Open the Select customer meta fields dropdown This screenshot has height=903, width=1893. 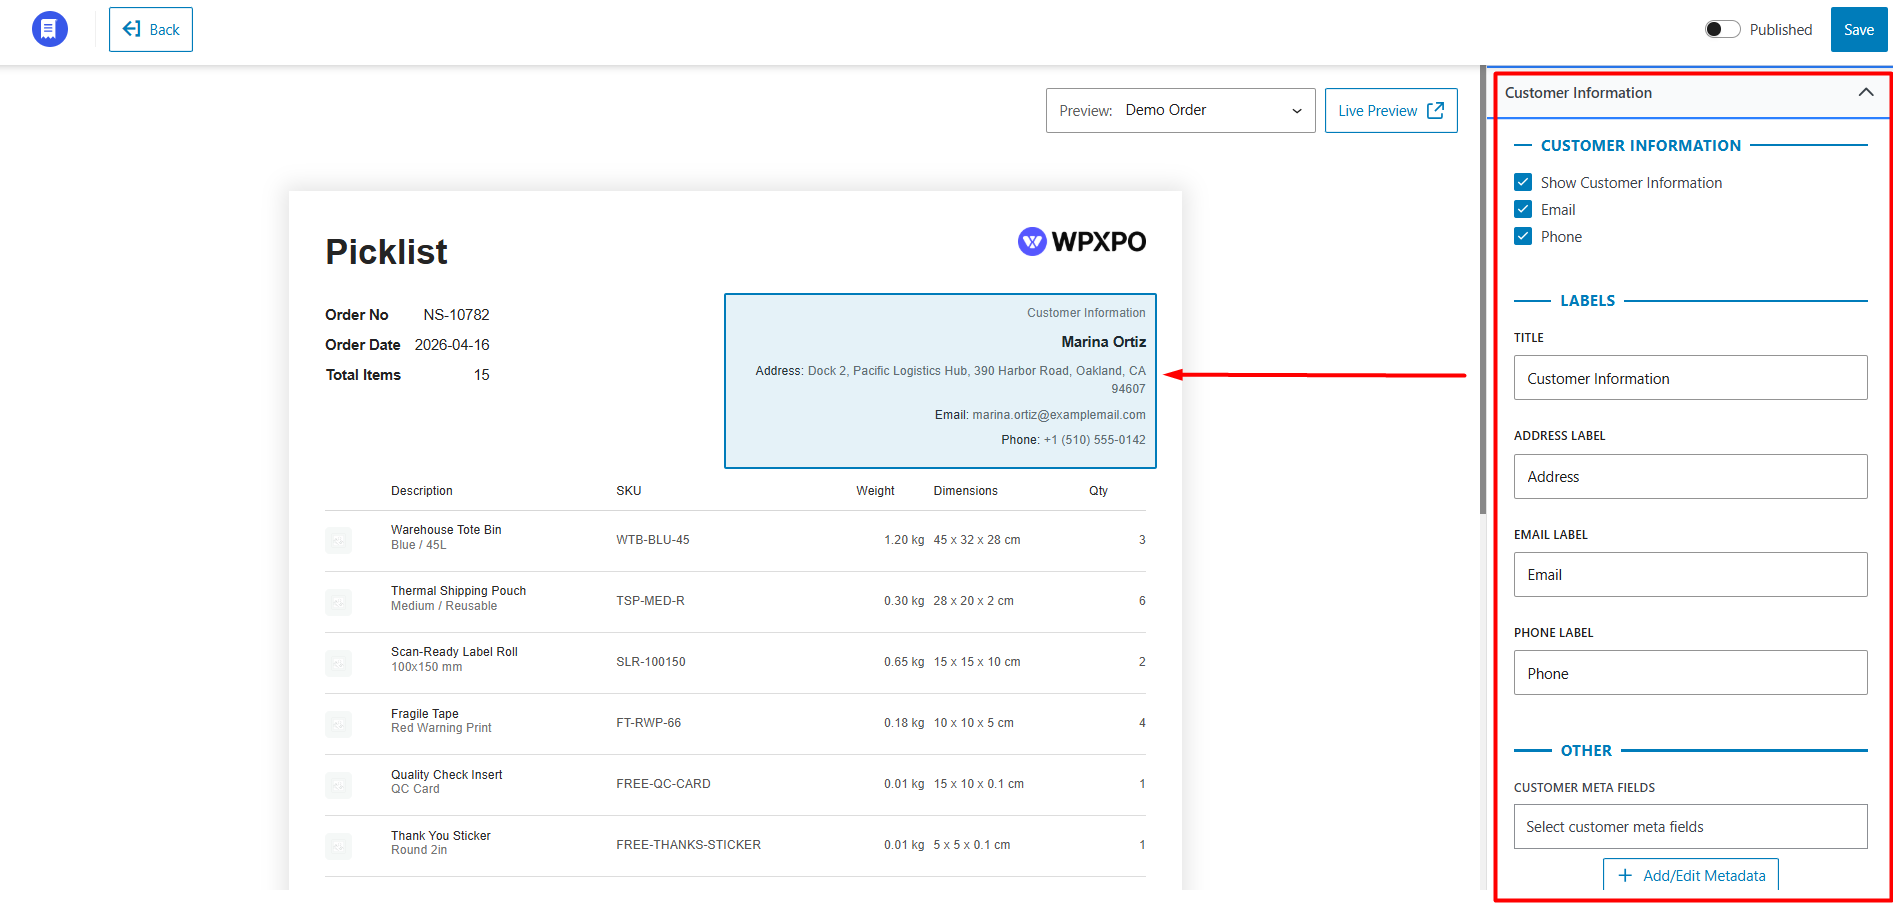[1690, 826]
